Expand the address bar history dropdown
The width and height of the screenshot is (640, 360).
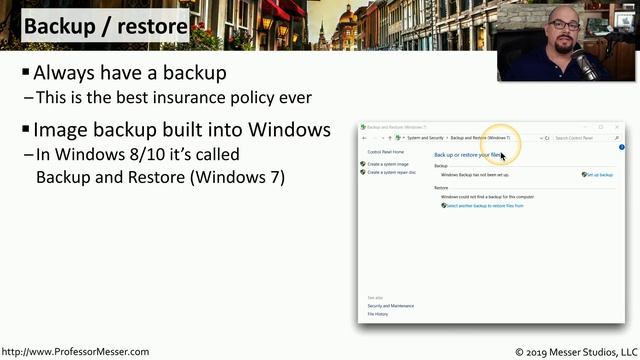[541, 138]
